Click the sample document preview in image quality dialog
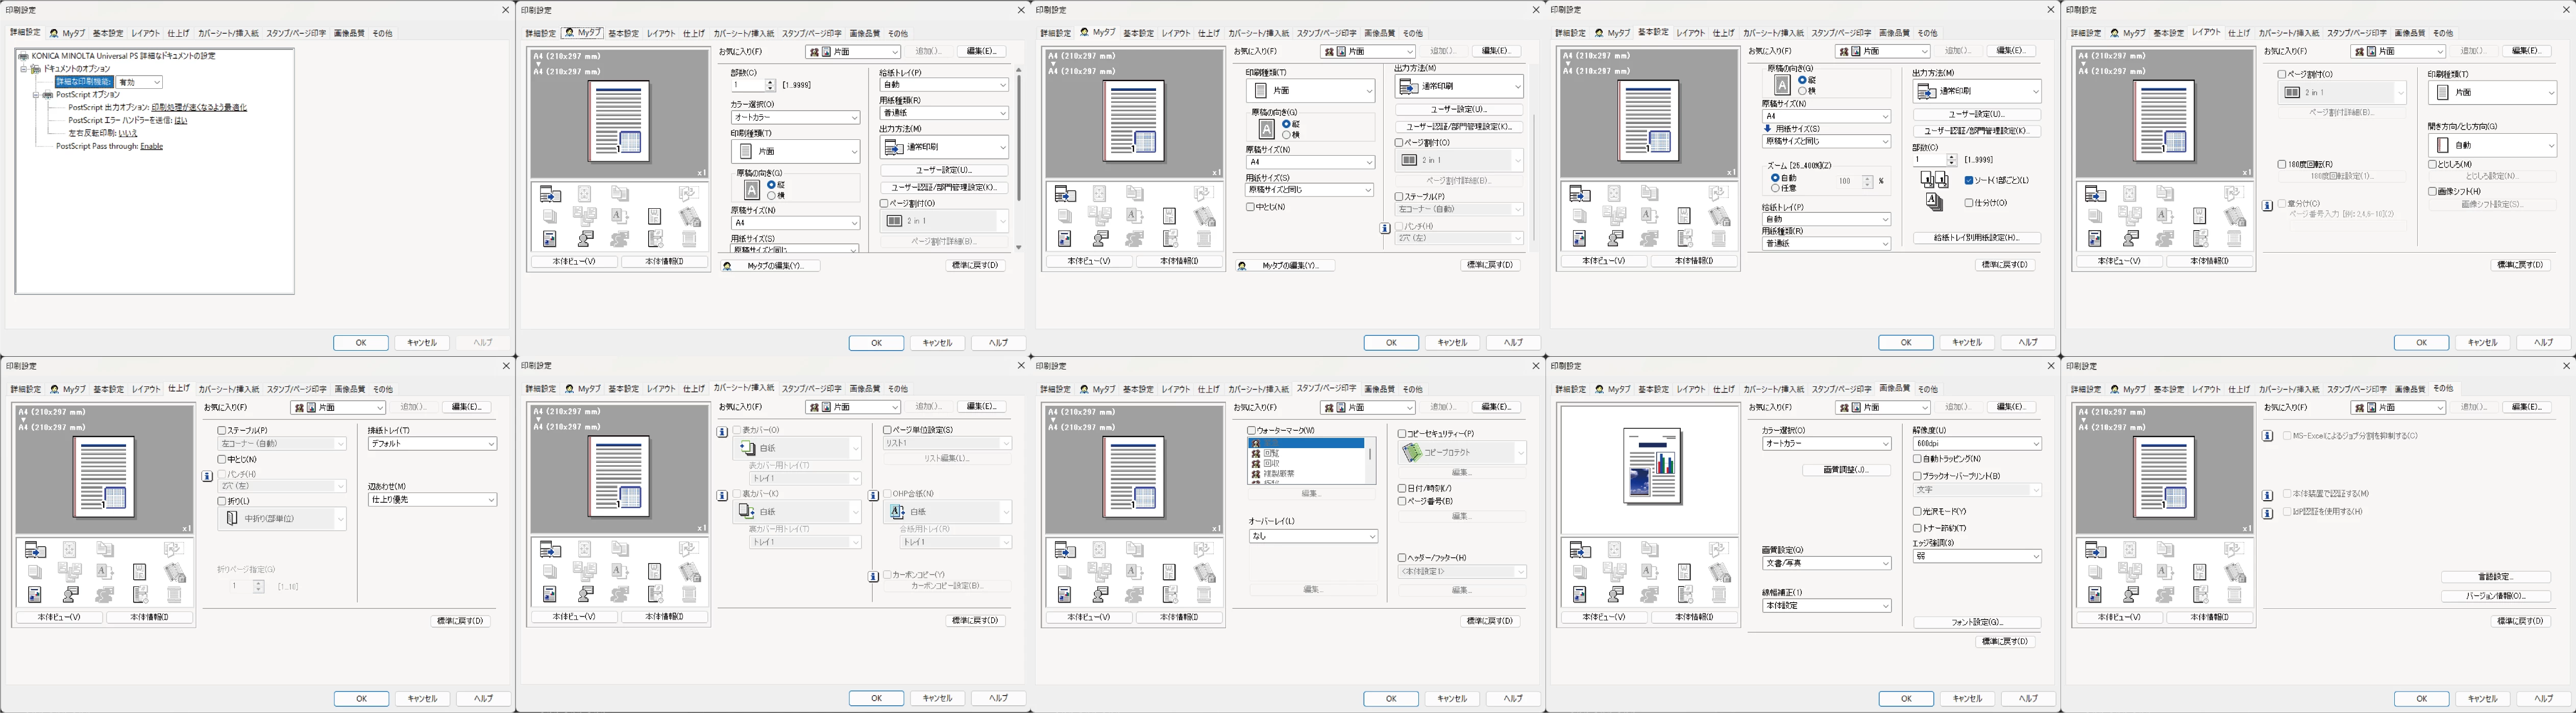2576x713 pixels. tap(1651, 466)
